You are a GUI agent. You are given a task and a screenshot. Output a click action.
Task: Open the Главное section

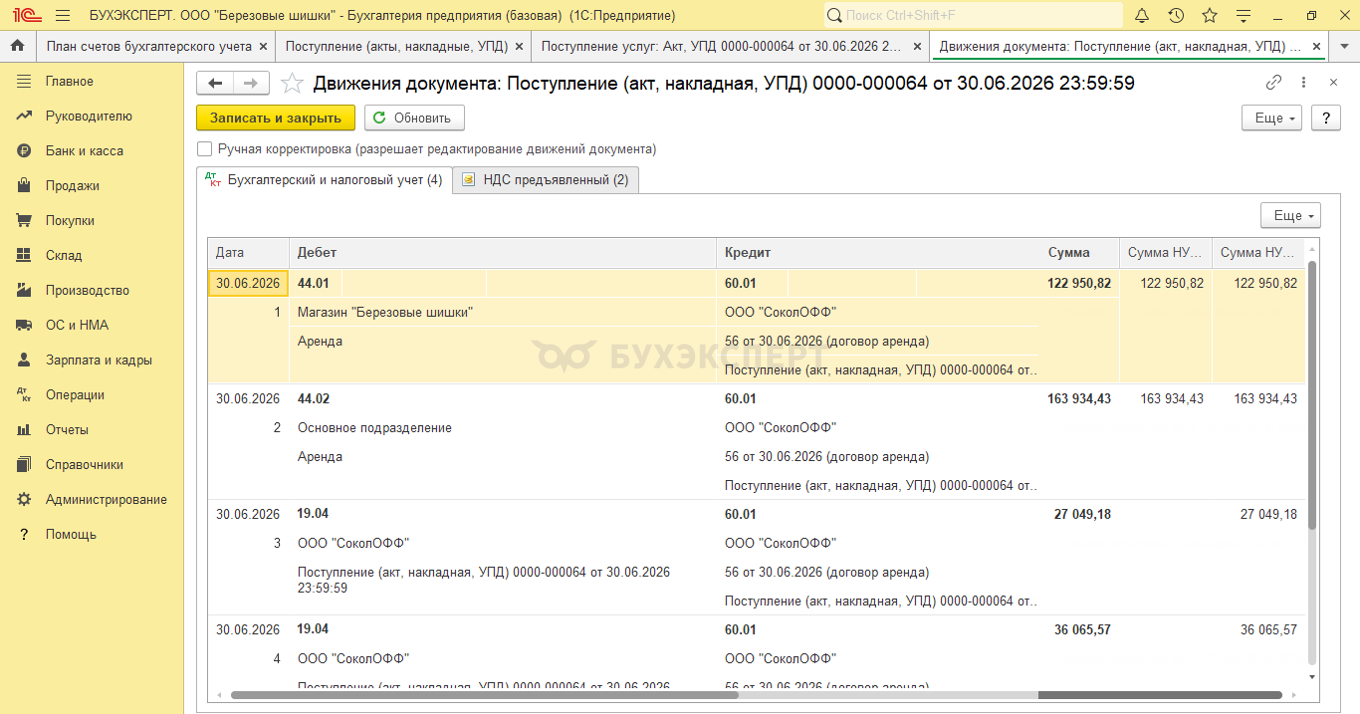(x=92, y=81)
